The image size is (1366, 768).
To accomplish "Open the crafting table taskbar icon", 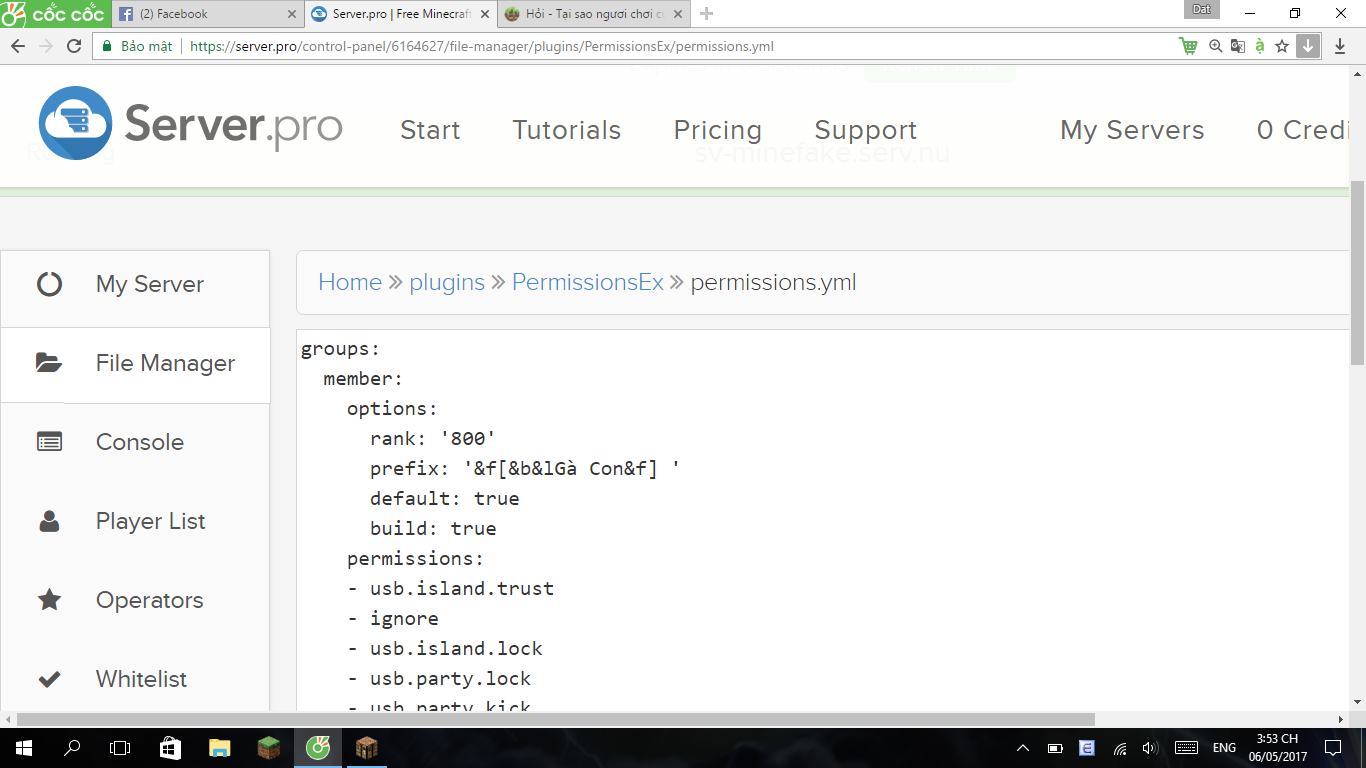I will (x=367, y=747).
